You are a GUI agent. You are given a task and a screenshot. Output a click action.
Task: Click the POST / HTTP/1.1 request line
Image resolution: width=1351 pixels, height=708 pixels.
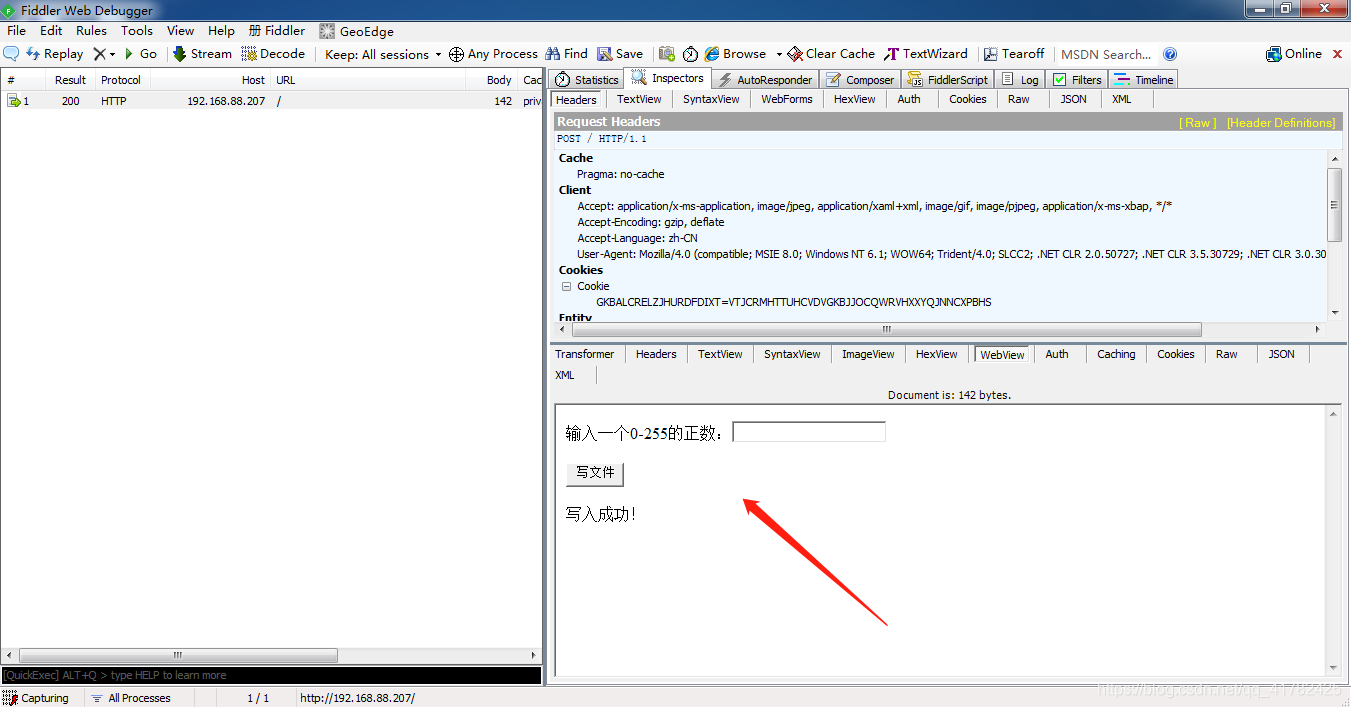[602, 139]
